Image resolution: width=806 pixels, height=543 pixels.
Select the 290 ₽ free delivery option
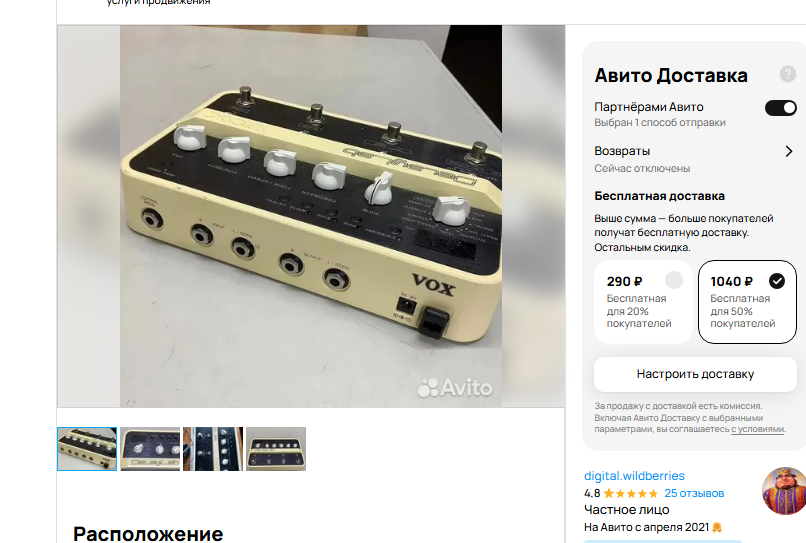[x=644, y=302]
